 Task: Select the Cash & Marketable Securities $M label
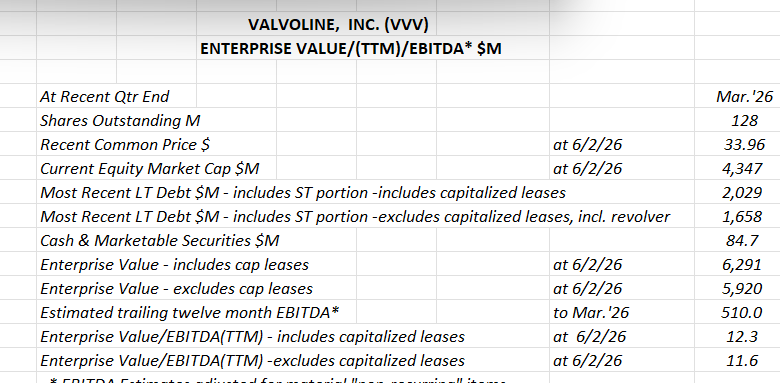pyautogui.click(x=160, y=240)
